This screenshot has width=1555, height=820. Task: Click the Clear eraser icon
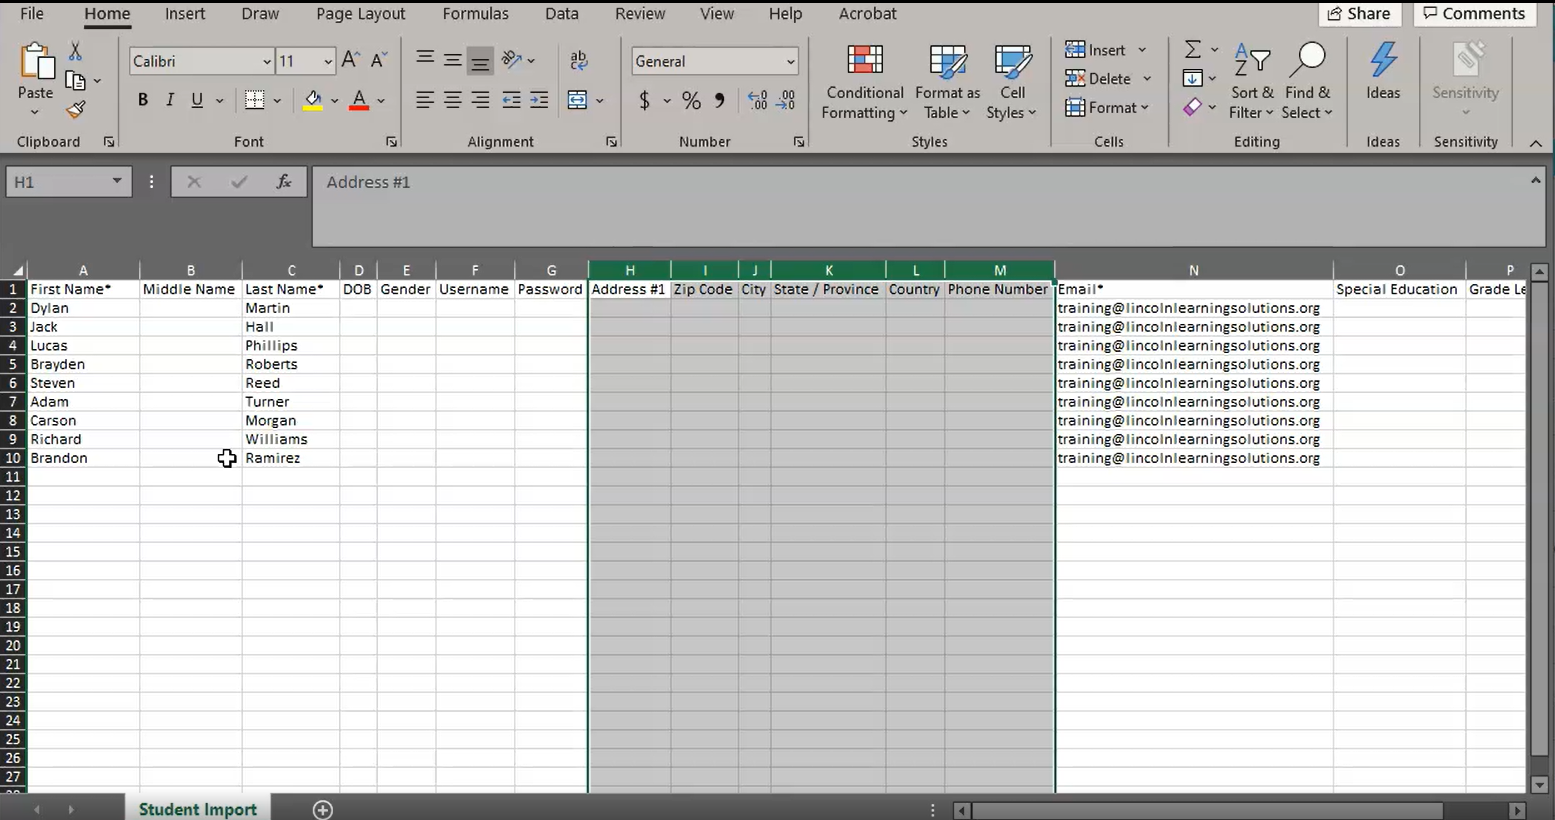click(x=1192, y=107)
